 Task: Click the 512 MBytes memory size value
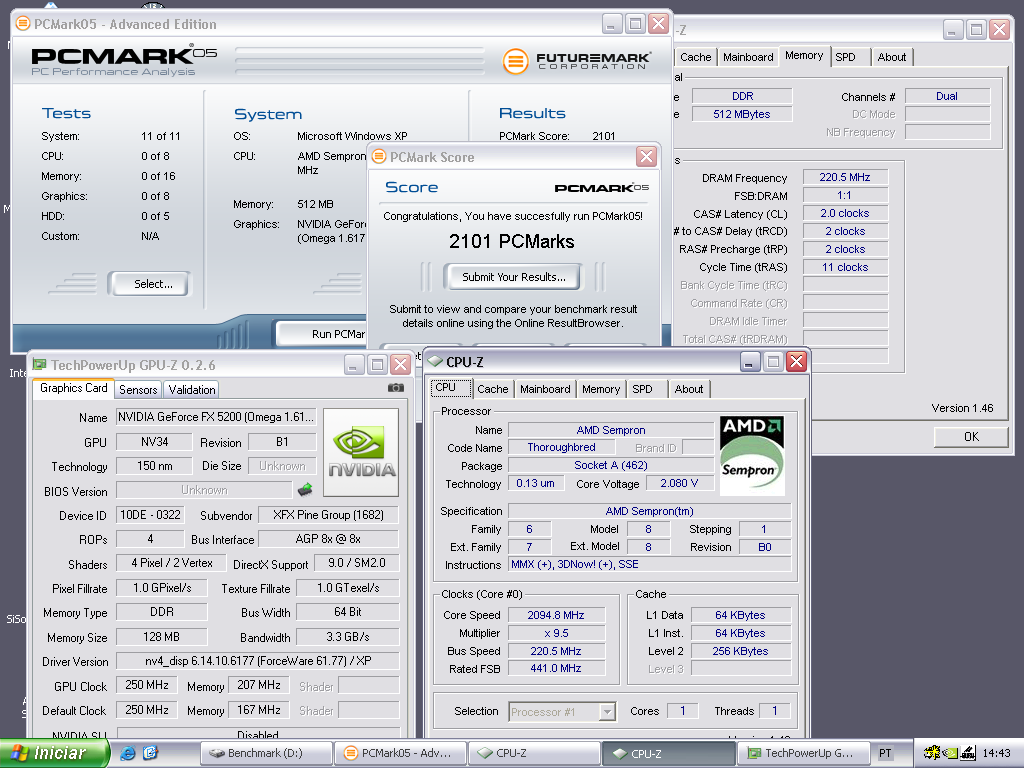742,114
